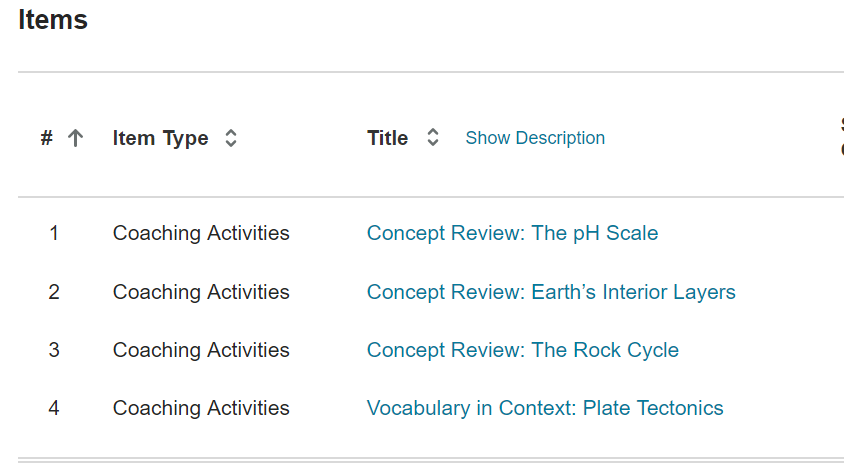Select row number 1 cell

[54, 233]
